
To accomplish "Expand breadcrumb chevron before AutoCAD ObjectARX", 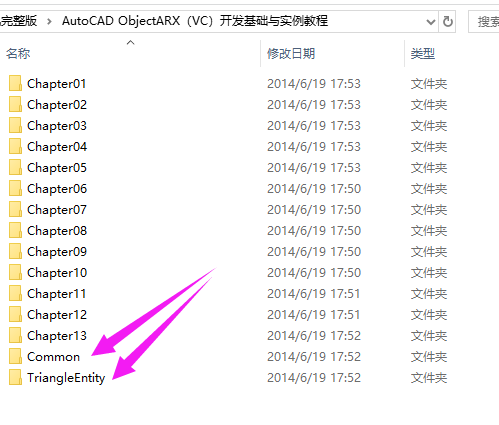I will (x=49, y=22).
